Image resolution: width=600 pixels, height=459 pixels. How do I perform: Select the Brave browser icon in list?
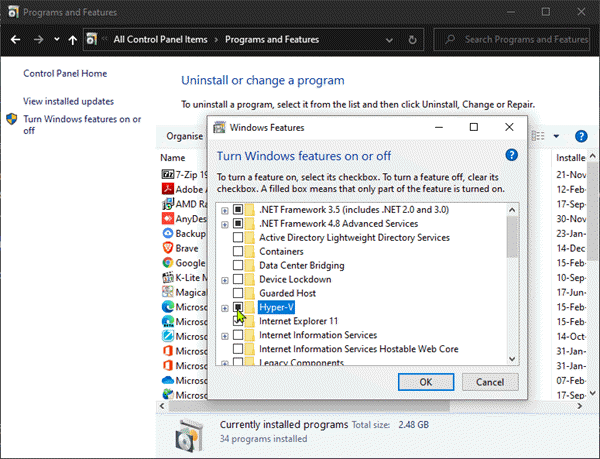pyautogui.click(x=168, y=247)
